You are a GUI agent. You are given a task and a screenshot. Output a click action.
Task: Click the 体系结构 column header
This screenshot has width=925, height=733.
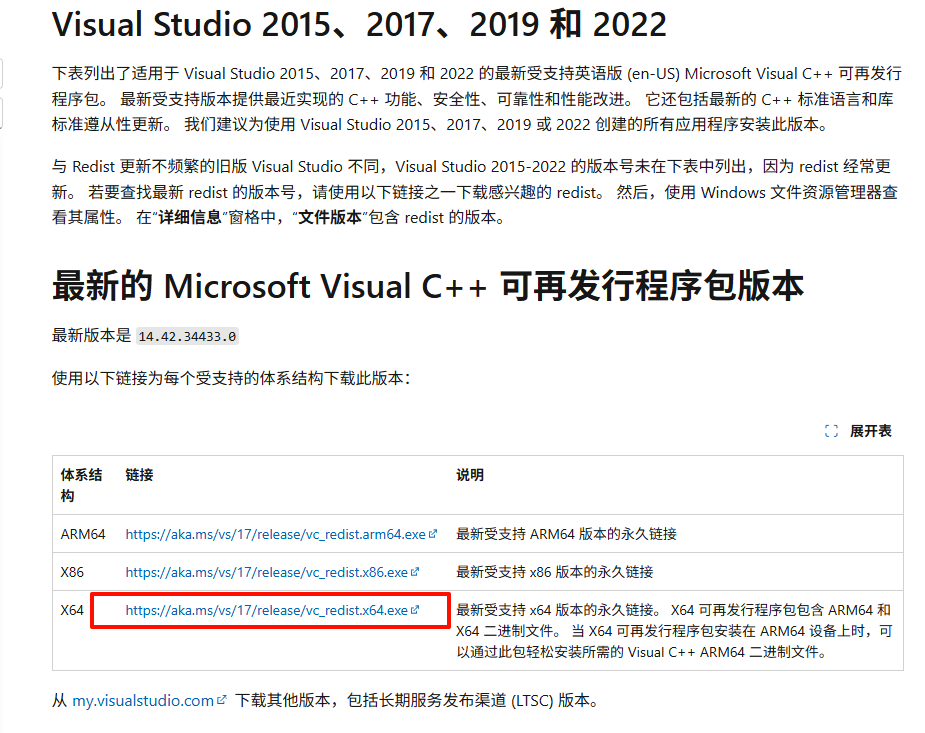tap(81, 485)
